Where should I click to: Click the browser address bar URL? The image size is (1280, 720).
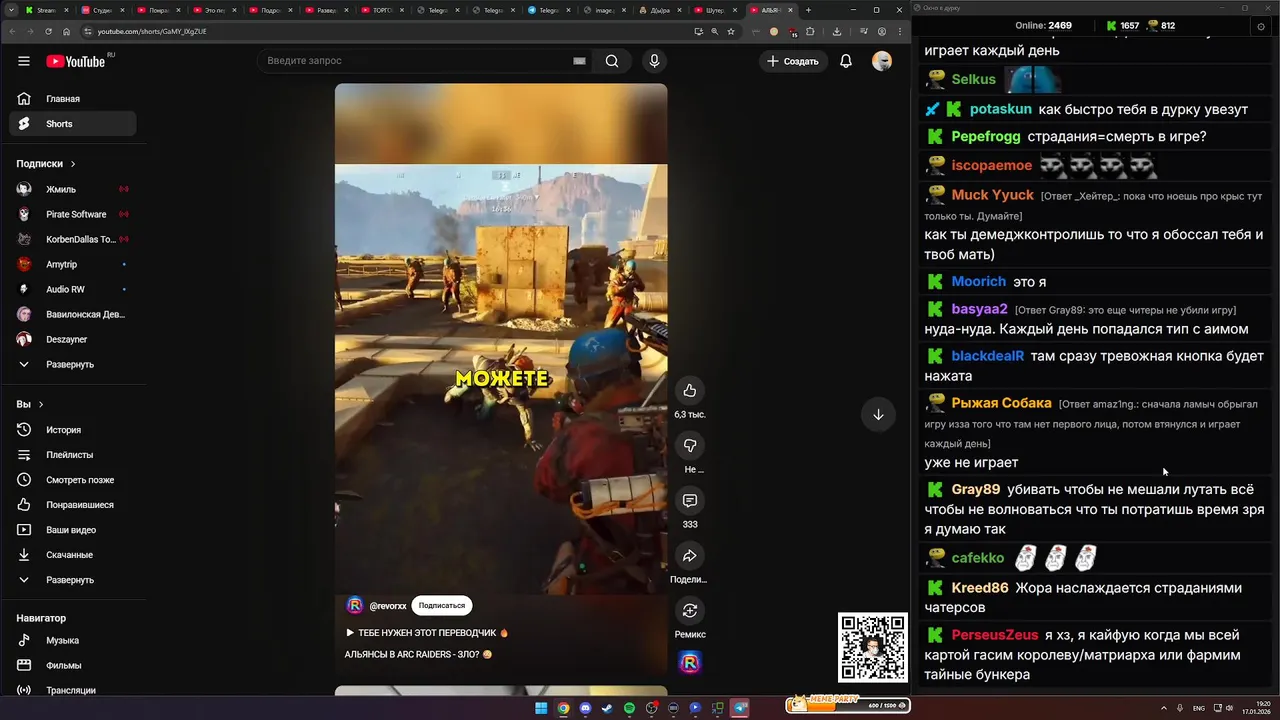[152, 31]
